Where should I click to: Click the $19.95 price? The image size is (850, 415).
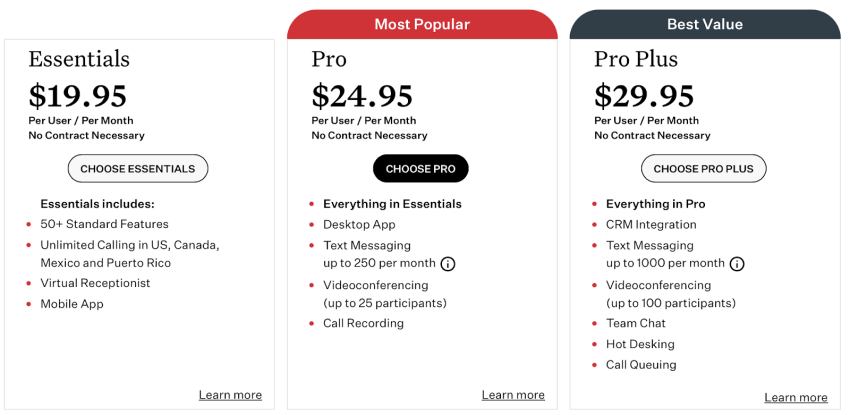(x=78, y=96)
